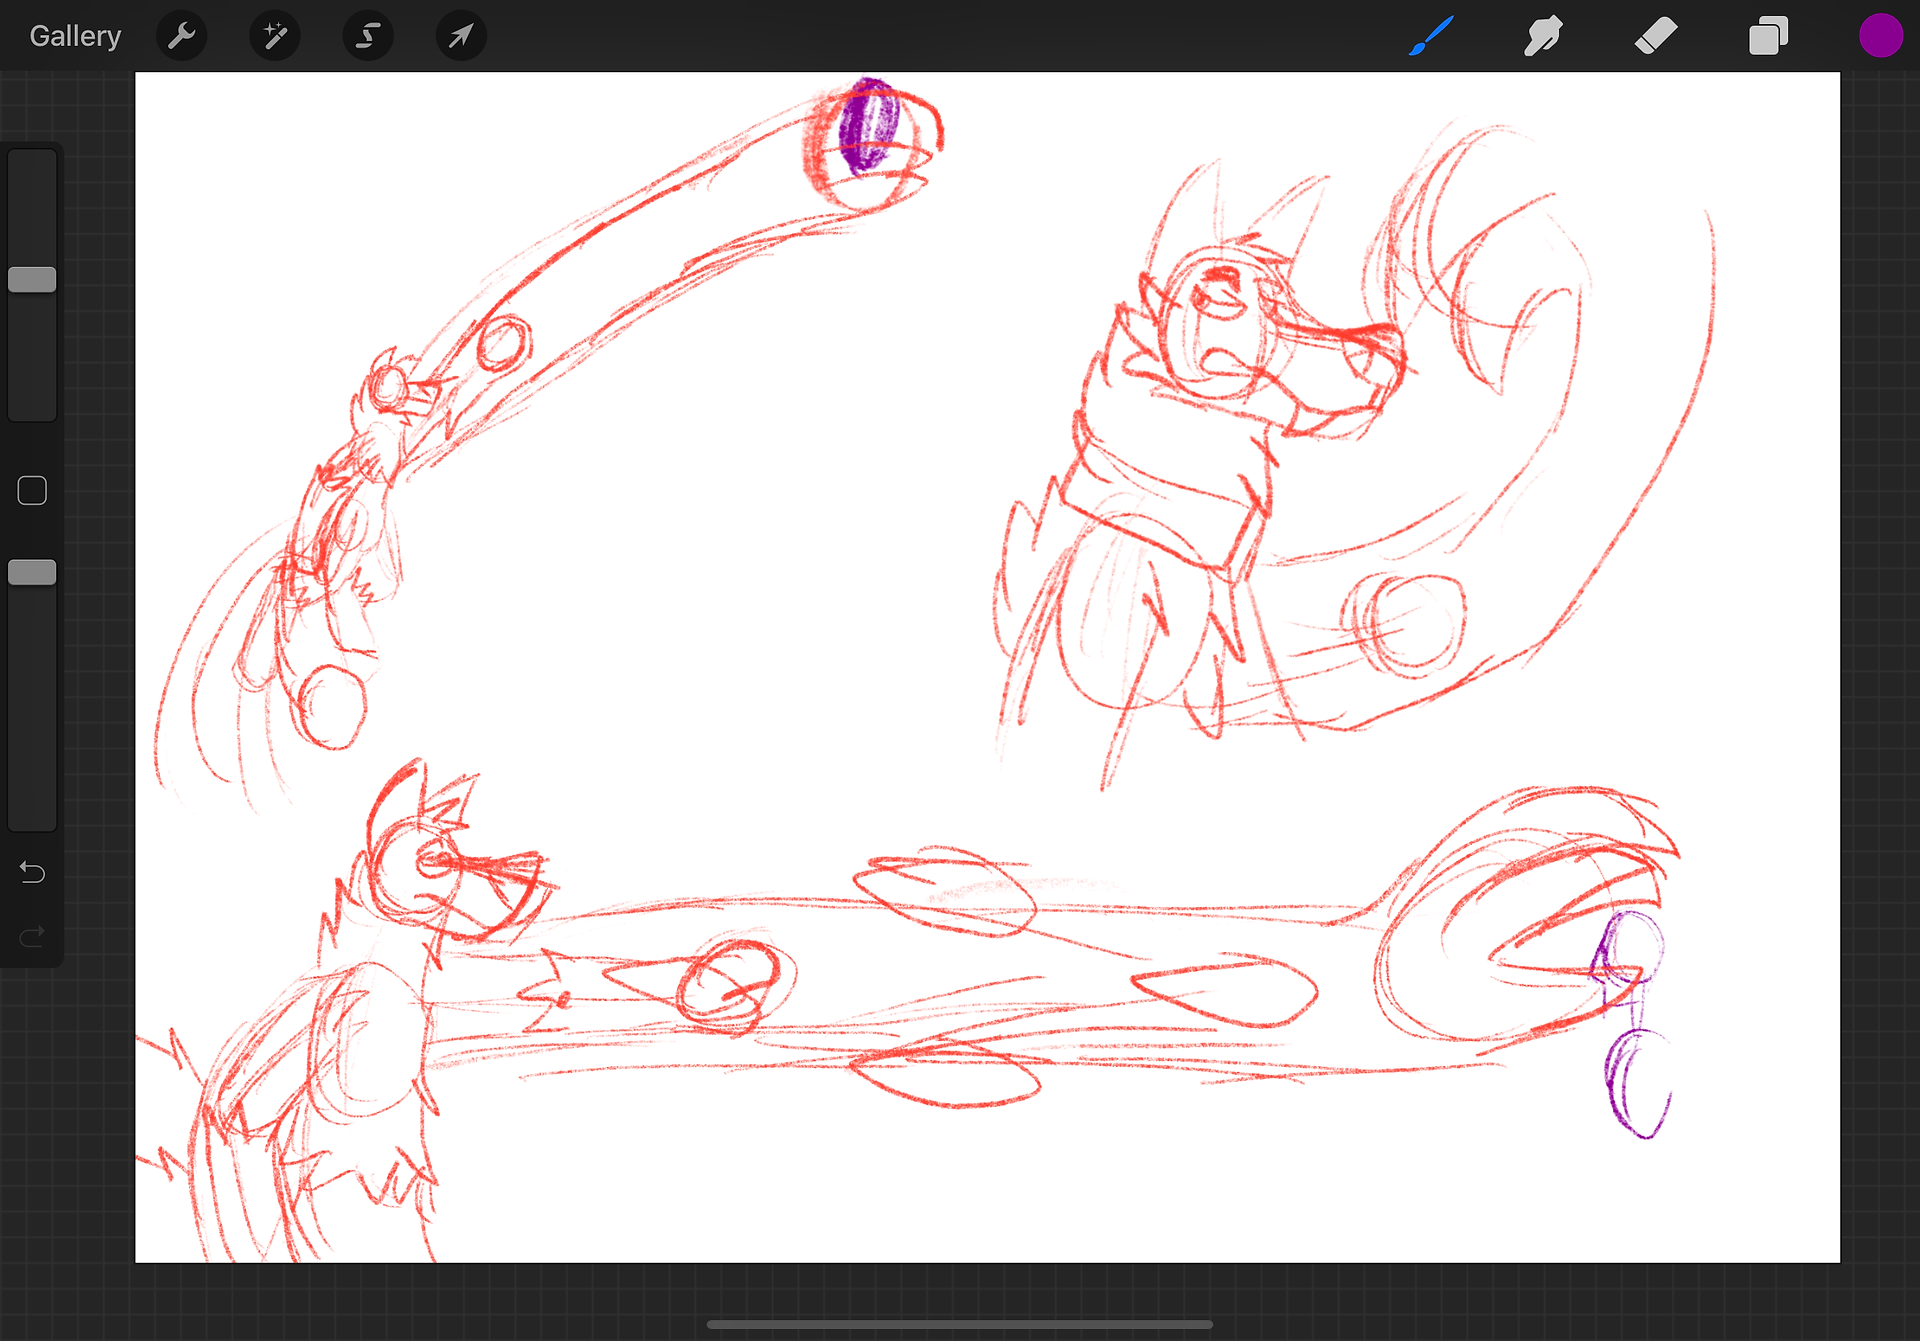1920x1341 pixels.
Task: Tap the purple ball sketch on canvas
Action: [868, 127]
